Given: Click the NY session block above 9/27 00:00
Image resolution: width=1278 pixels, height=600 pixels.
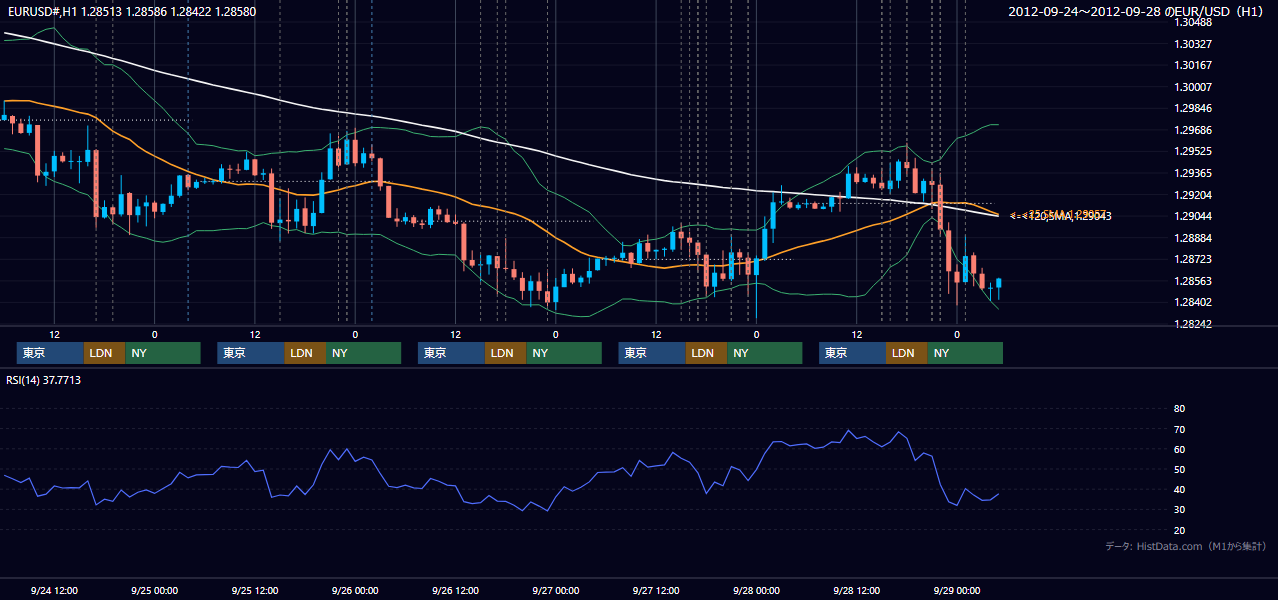Looking at the screenshot, I should (x=564, y=353).
